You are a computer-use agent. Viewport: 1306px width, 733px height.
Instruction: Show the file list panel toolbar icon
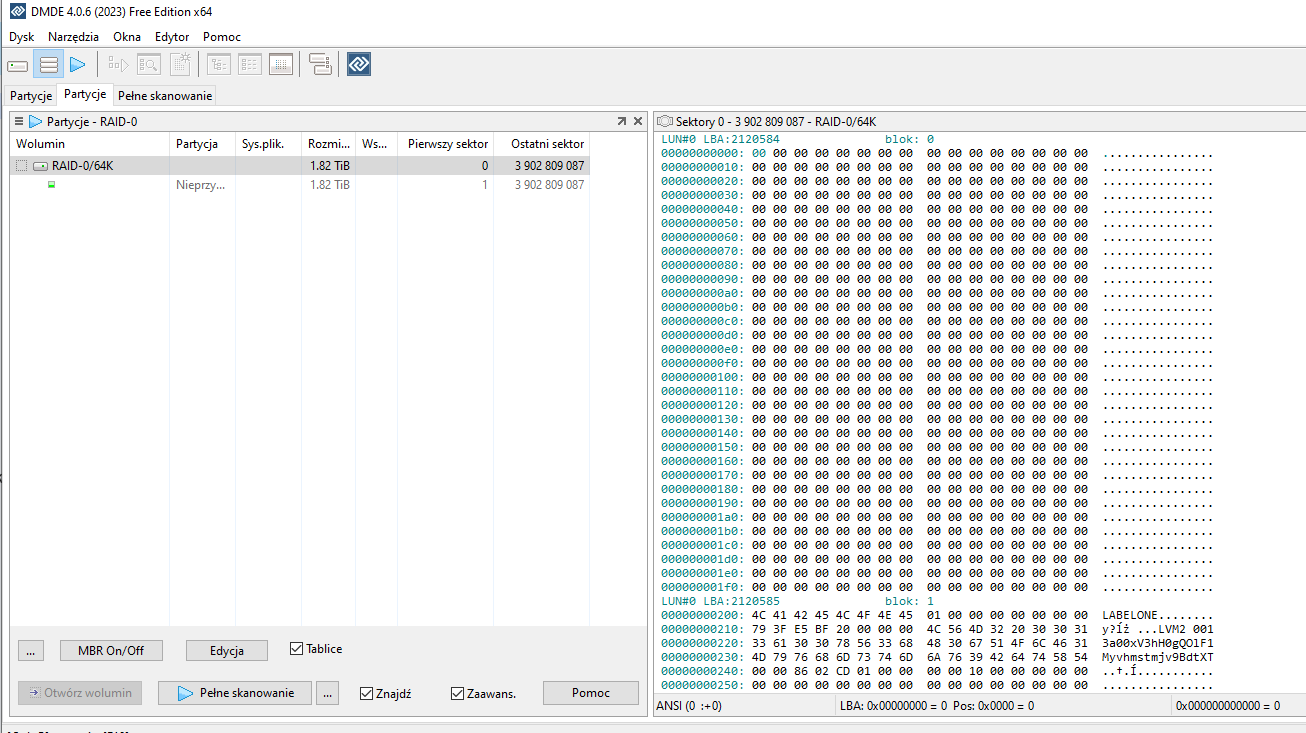[x=250, y=65]
